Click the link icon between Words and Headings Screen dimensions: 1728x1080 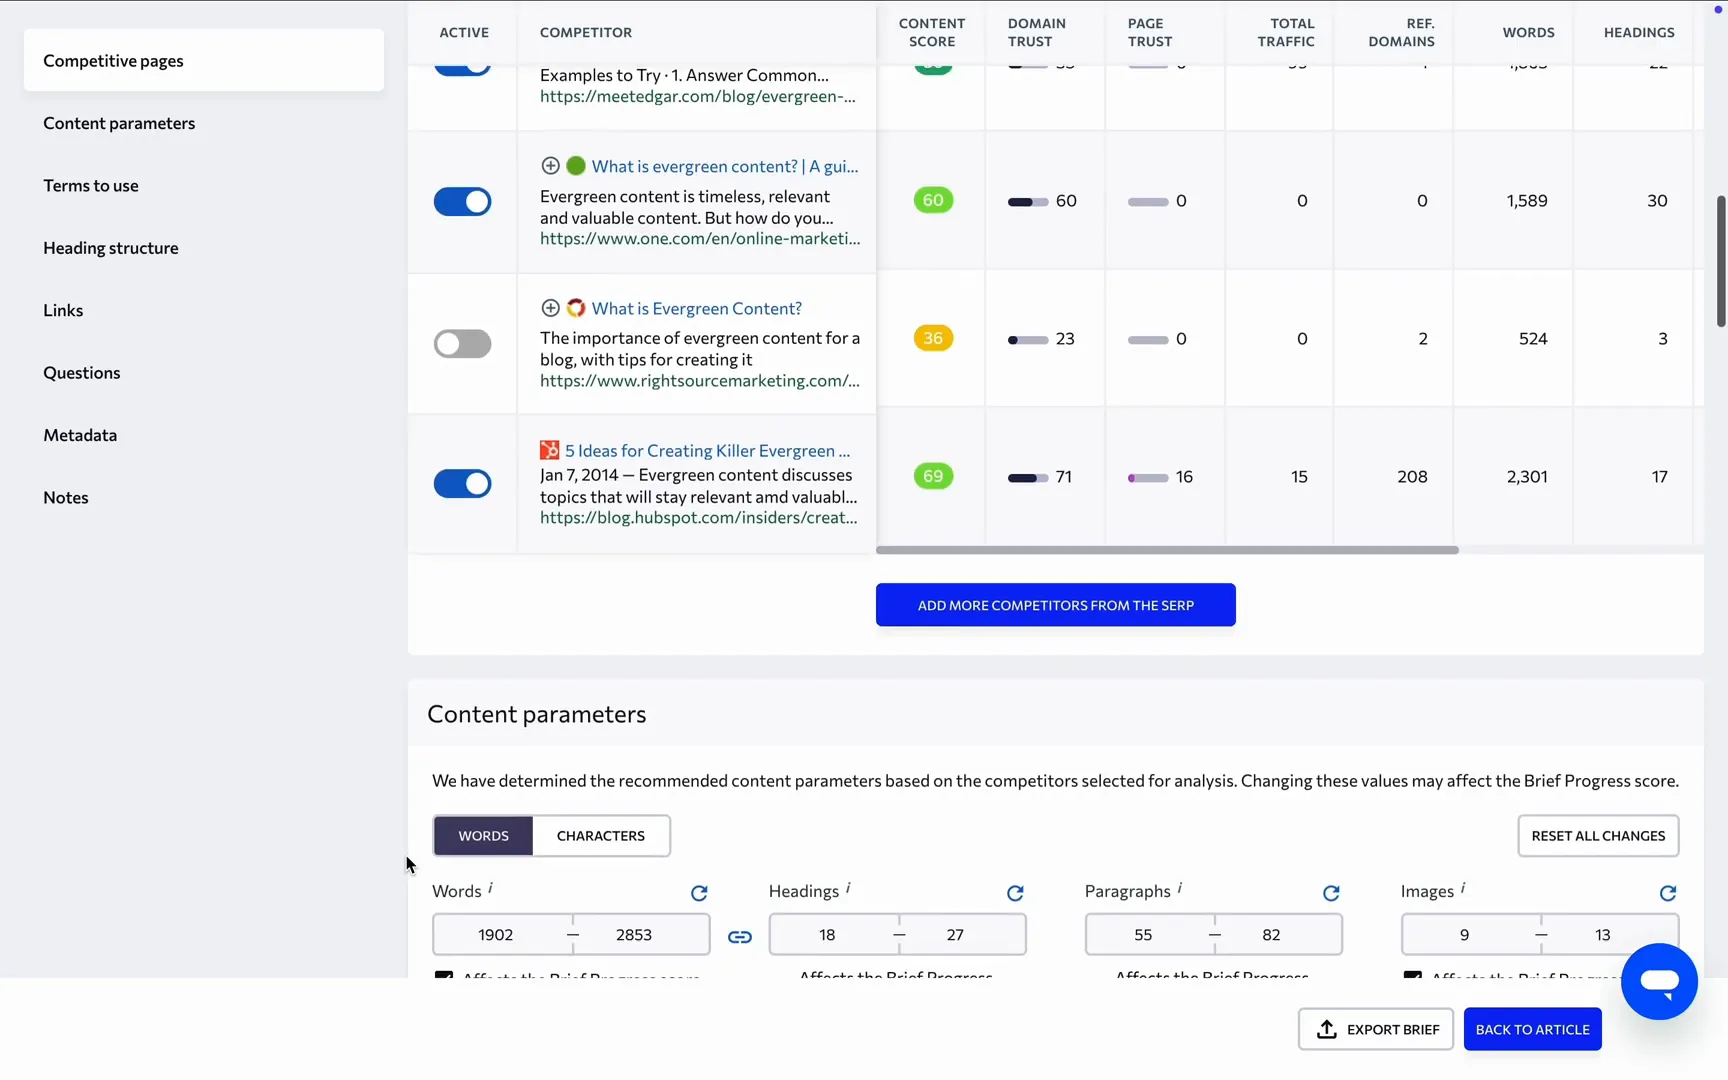(x=740, y=937)
